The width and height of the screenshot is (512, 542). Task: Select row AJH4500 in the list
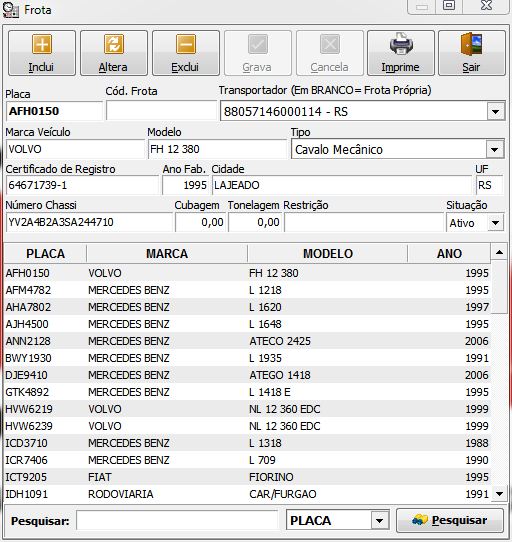point(247,324)
